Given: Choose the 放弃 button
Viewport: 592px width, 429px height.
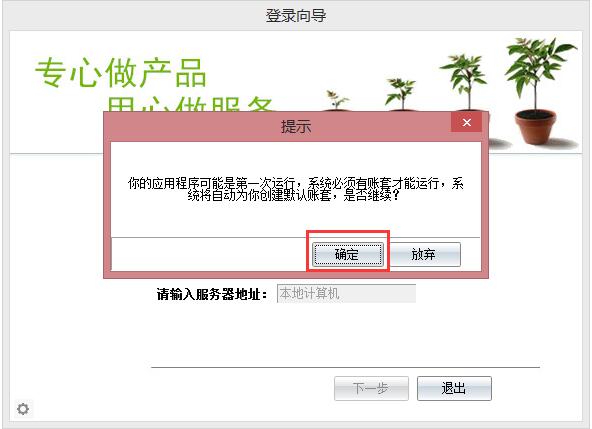Looking at the screenshot, I should tap(424, 254).
